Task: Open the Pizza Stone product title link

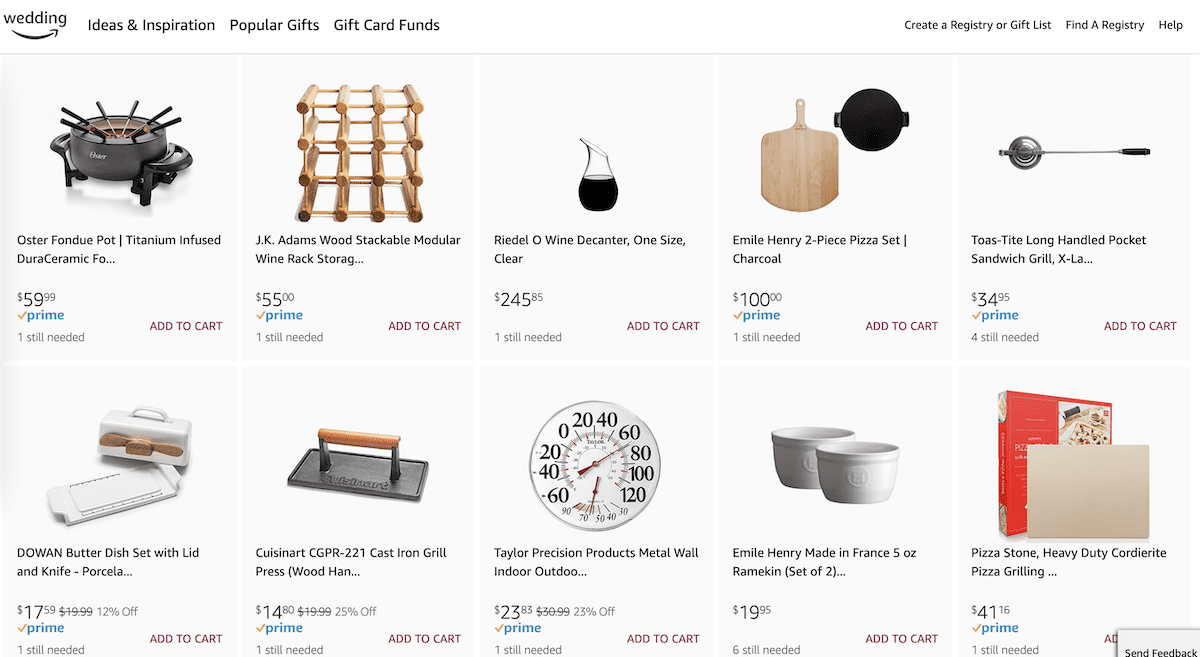Action: [x=1071, y=562]
